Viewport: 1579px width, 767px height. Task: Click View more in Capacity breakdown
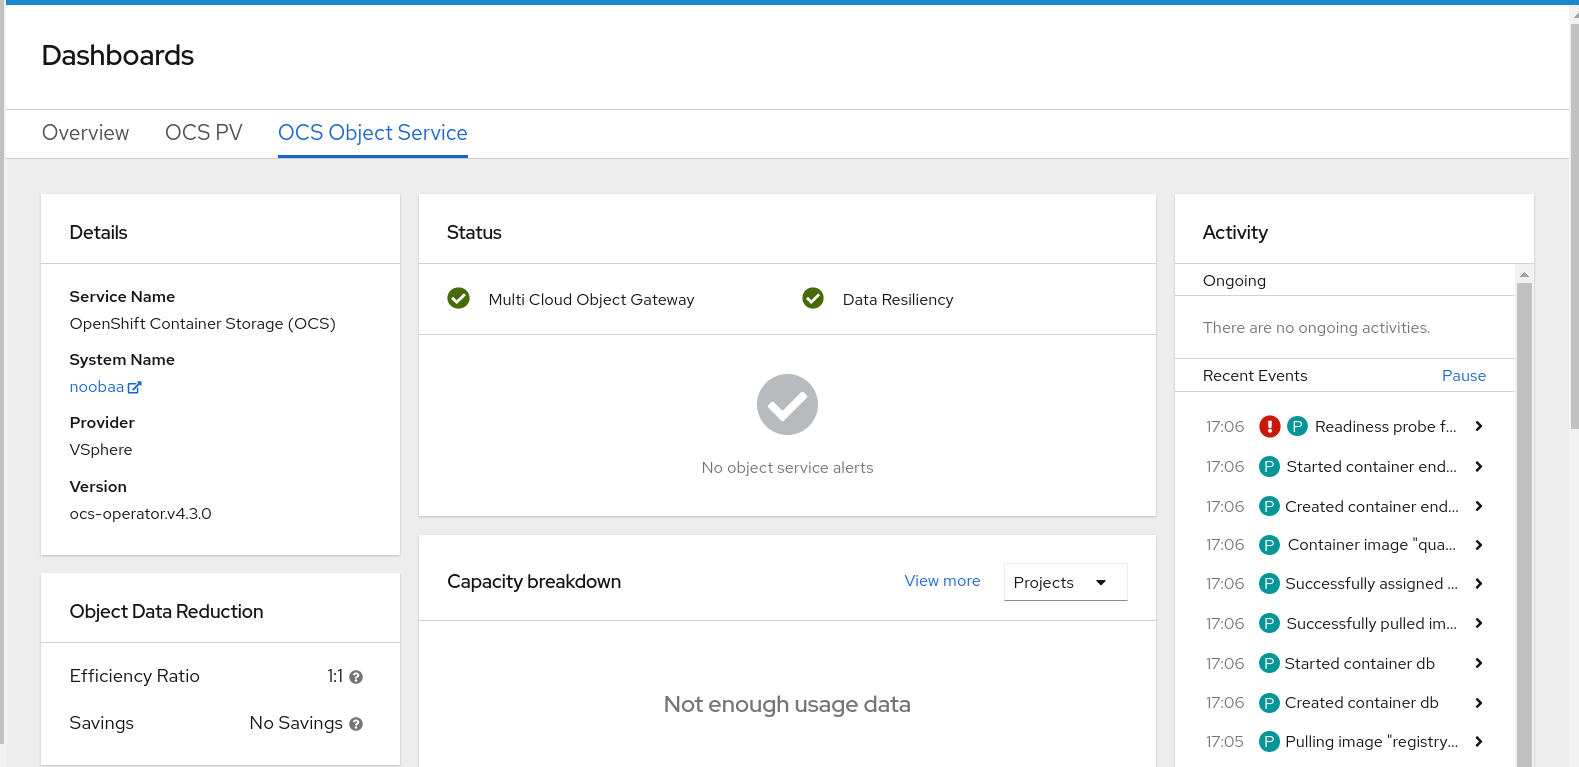(x=942, y=581)
